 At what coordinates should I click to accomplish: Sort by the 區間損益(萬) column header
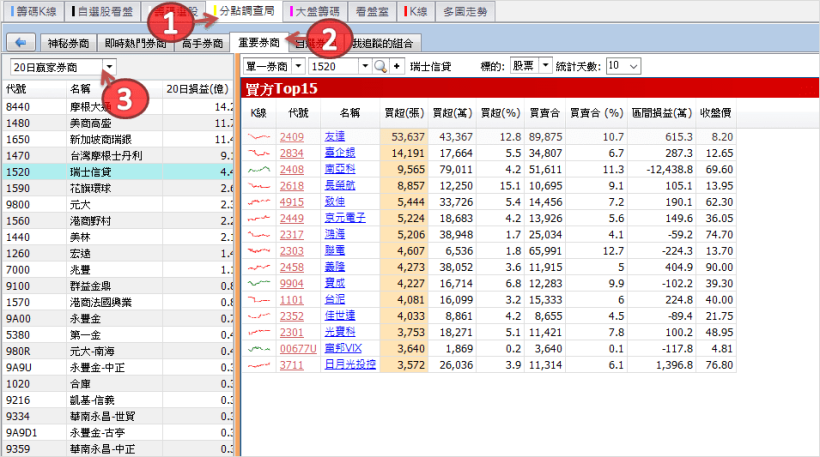[662, 113]
